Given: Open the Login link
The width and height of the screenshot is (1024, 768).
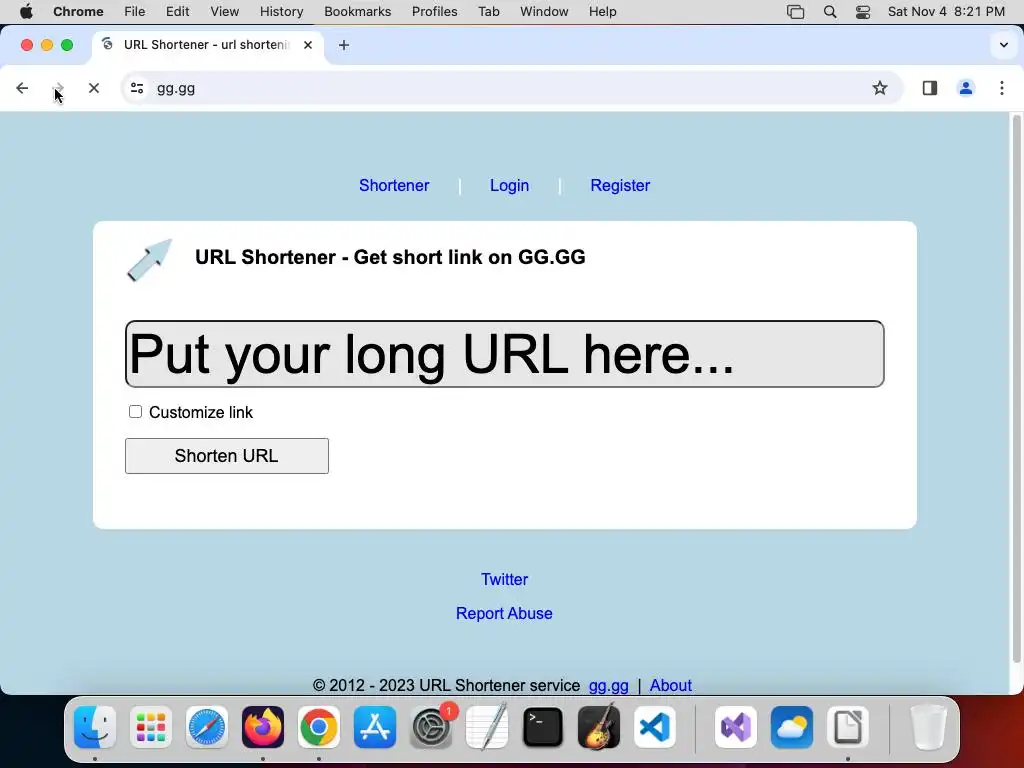Looking at the screenshot, I should (509, 185).
